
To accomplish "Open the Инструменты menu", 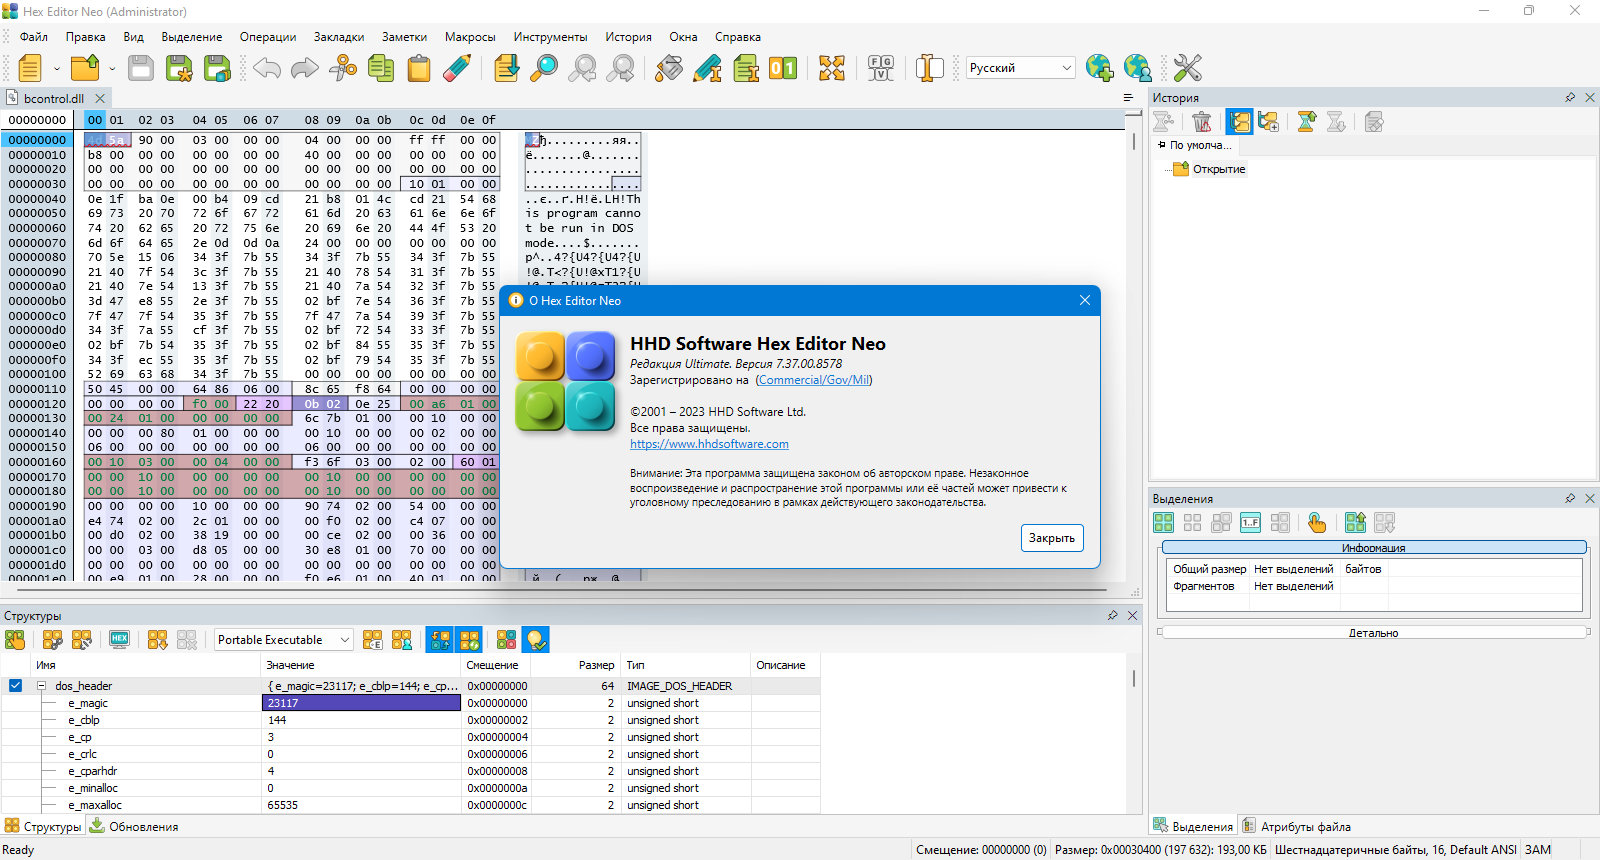I will (x=550, y=37).
